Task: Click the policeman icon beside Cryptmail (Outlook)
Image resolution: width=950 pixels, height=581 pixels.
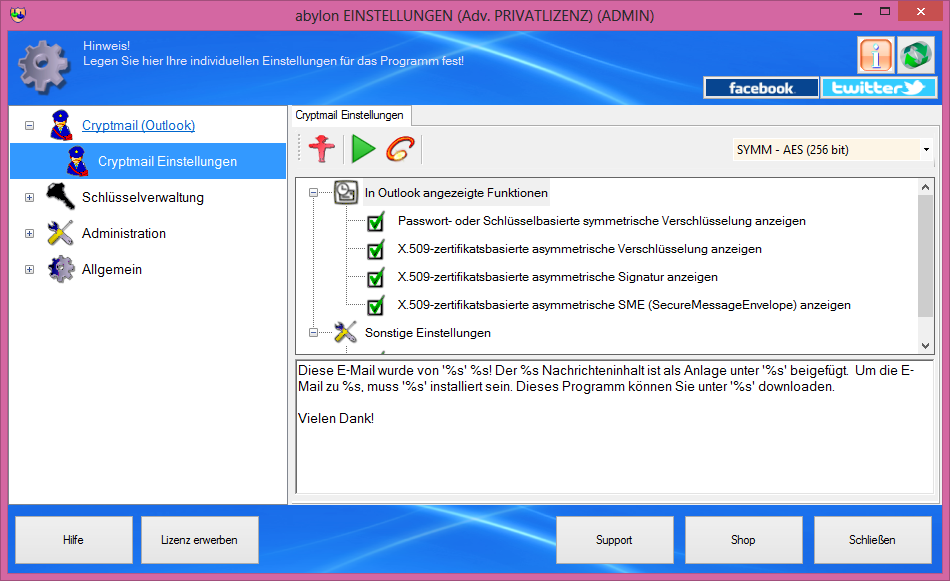Action: coord(61,125)
